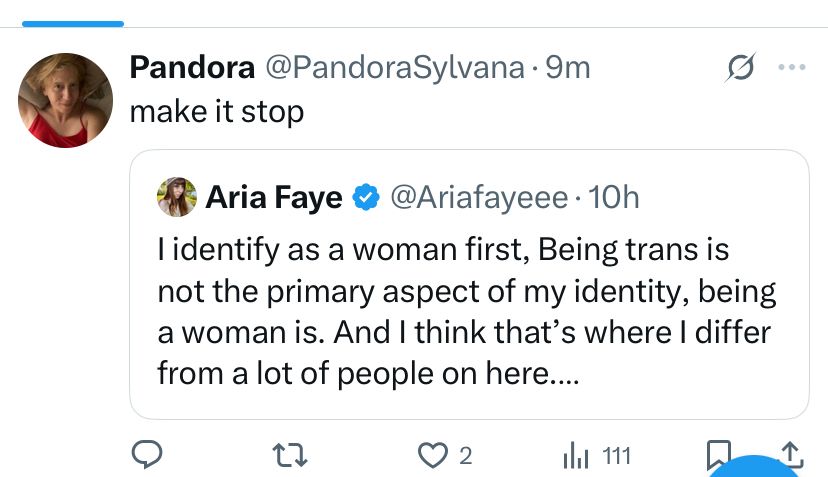Repost this tweet with the retweet icon
The height and width of the screenshot is (477, 828).
pyautogui.click(x=291, y=456)
